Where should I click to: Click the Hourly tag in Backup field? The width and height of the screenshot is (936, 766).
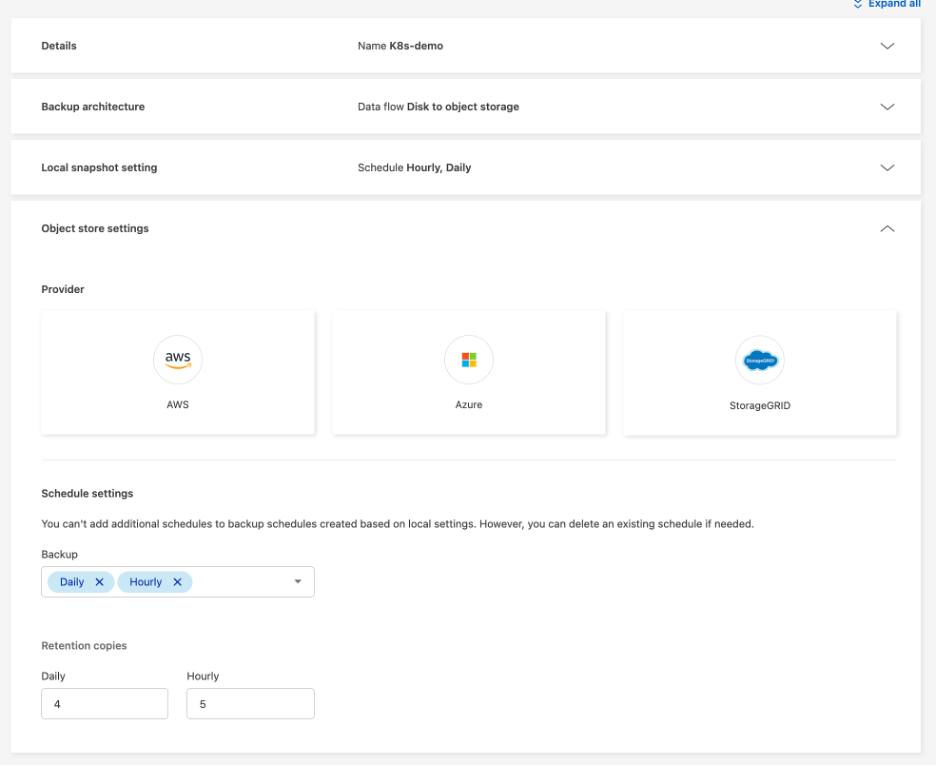(x=145, y=582)
